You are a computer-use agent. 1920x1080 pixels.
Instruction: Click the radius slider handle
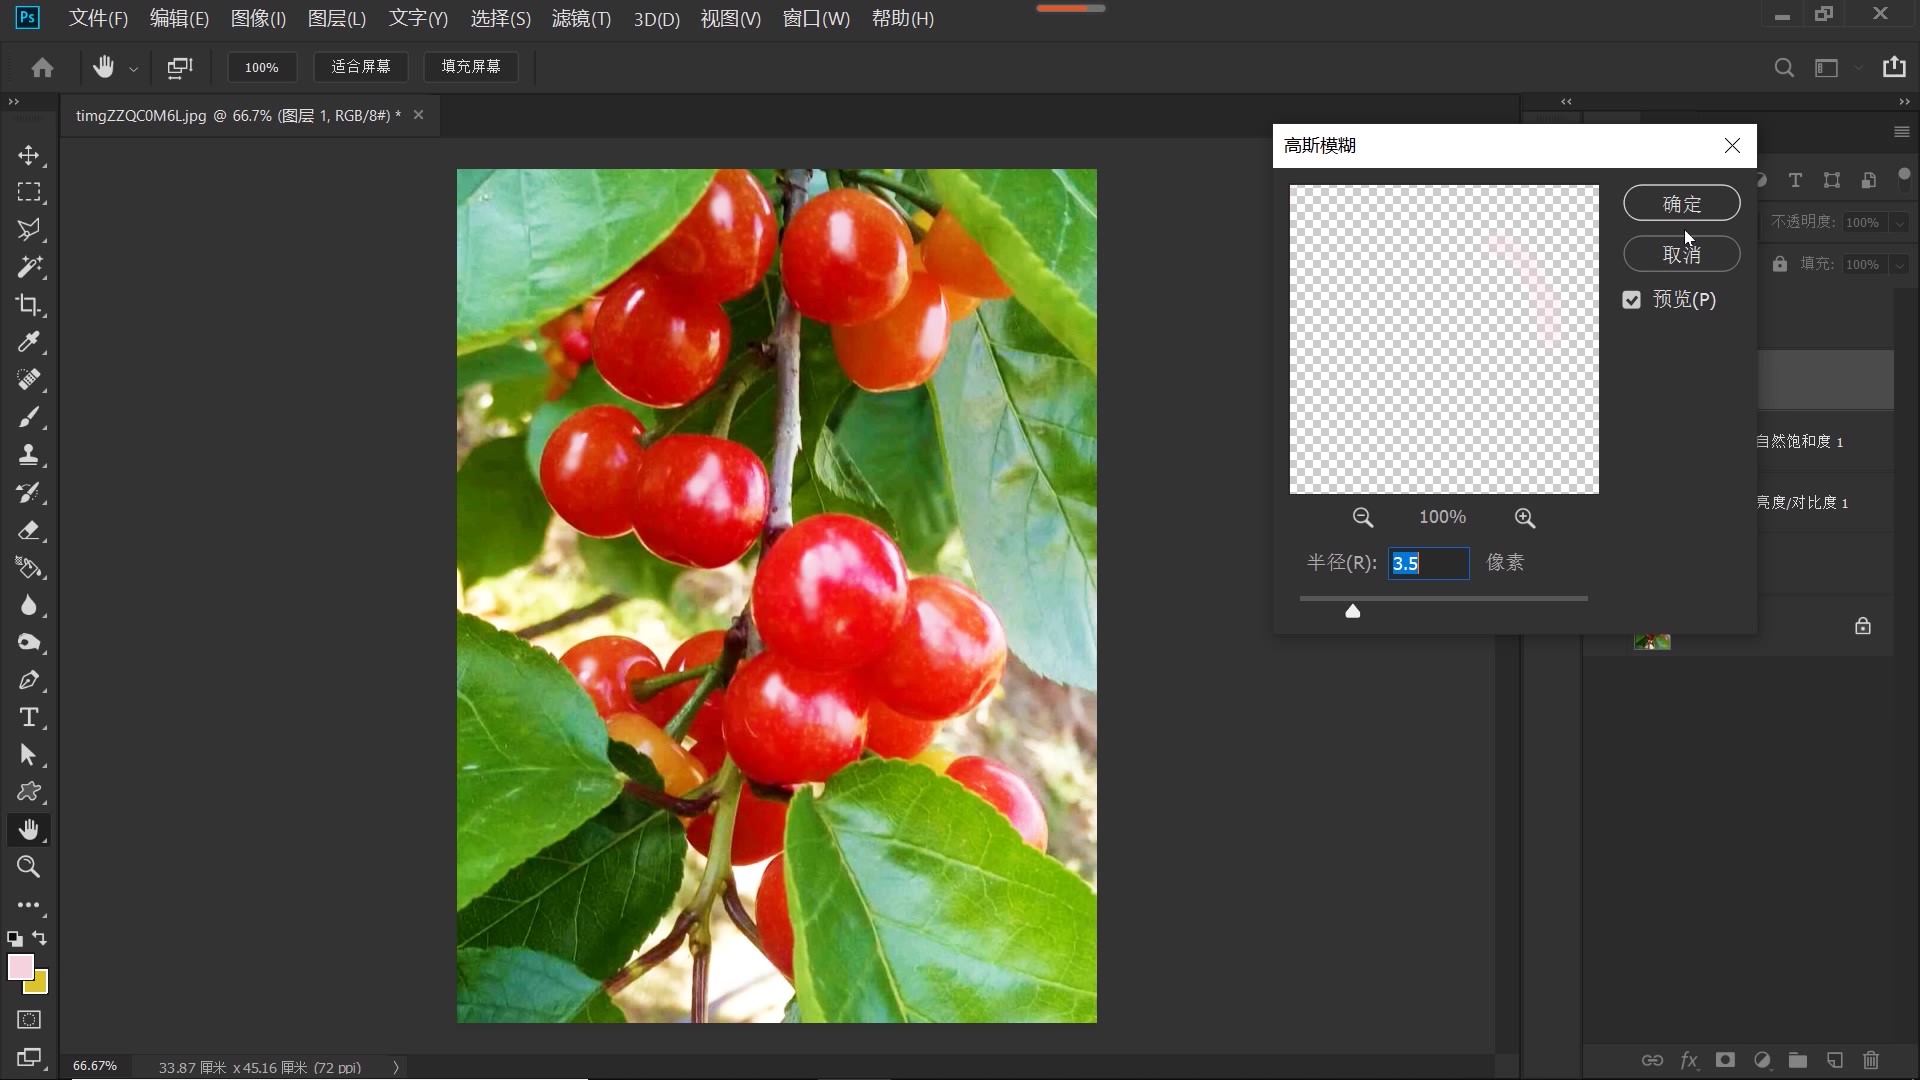click(x=1352, y=611)
